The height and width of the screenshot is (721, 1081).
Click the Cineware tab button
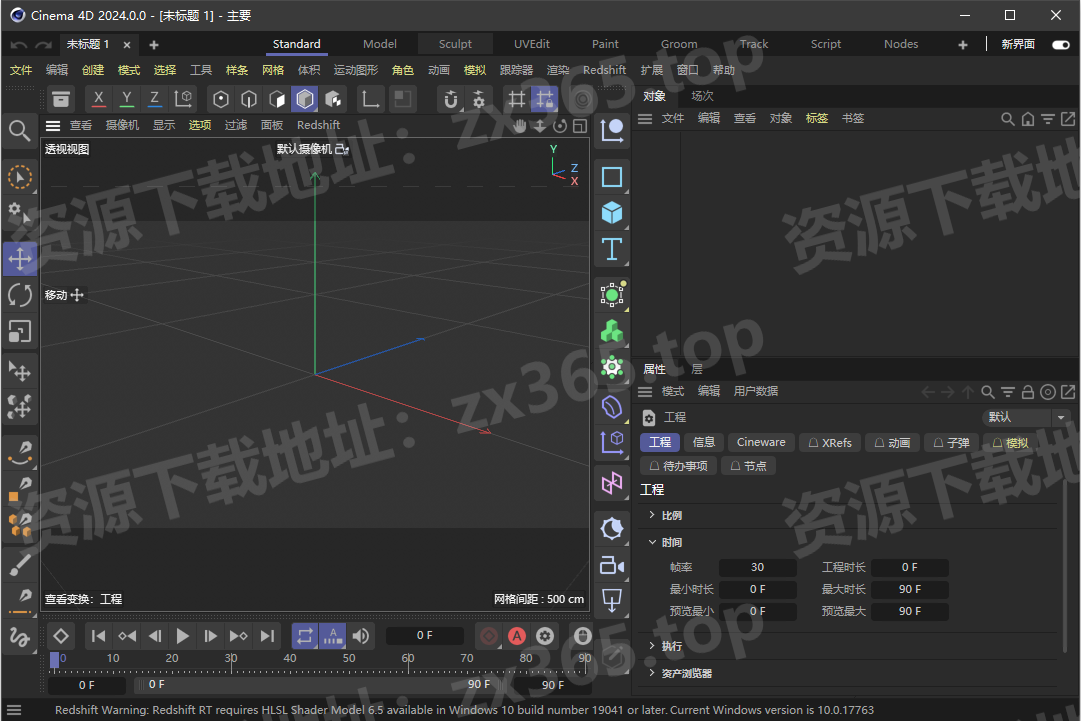(761, 443)
